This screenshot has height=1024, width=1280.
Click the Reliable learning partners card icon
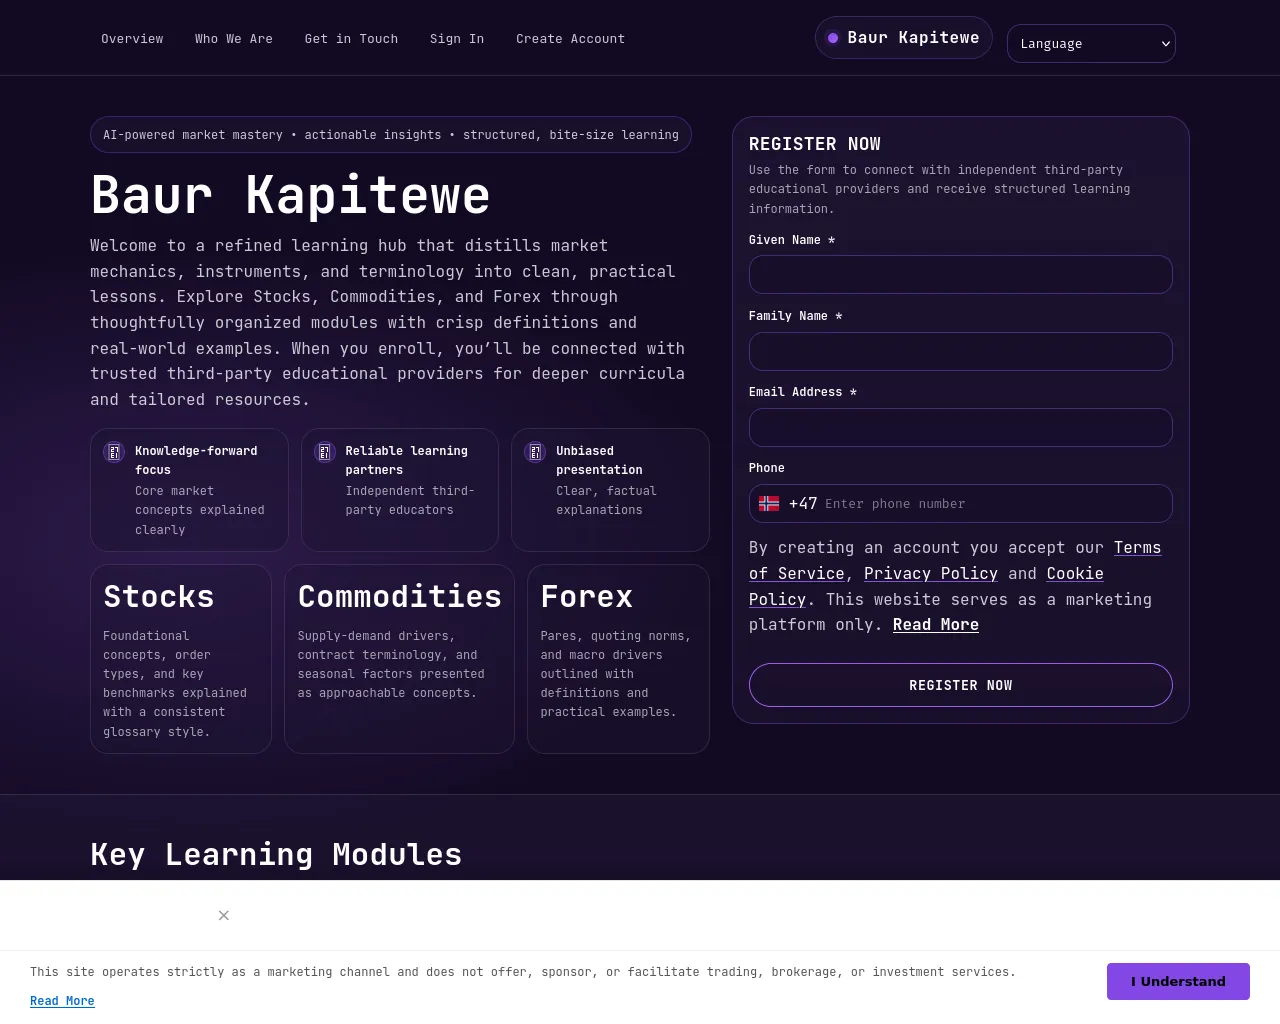tap(324, 452)
